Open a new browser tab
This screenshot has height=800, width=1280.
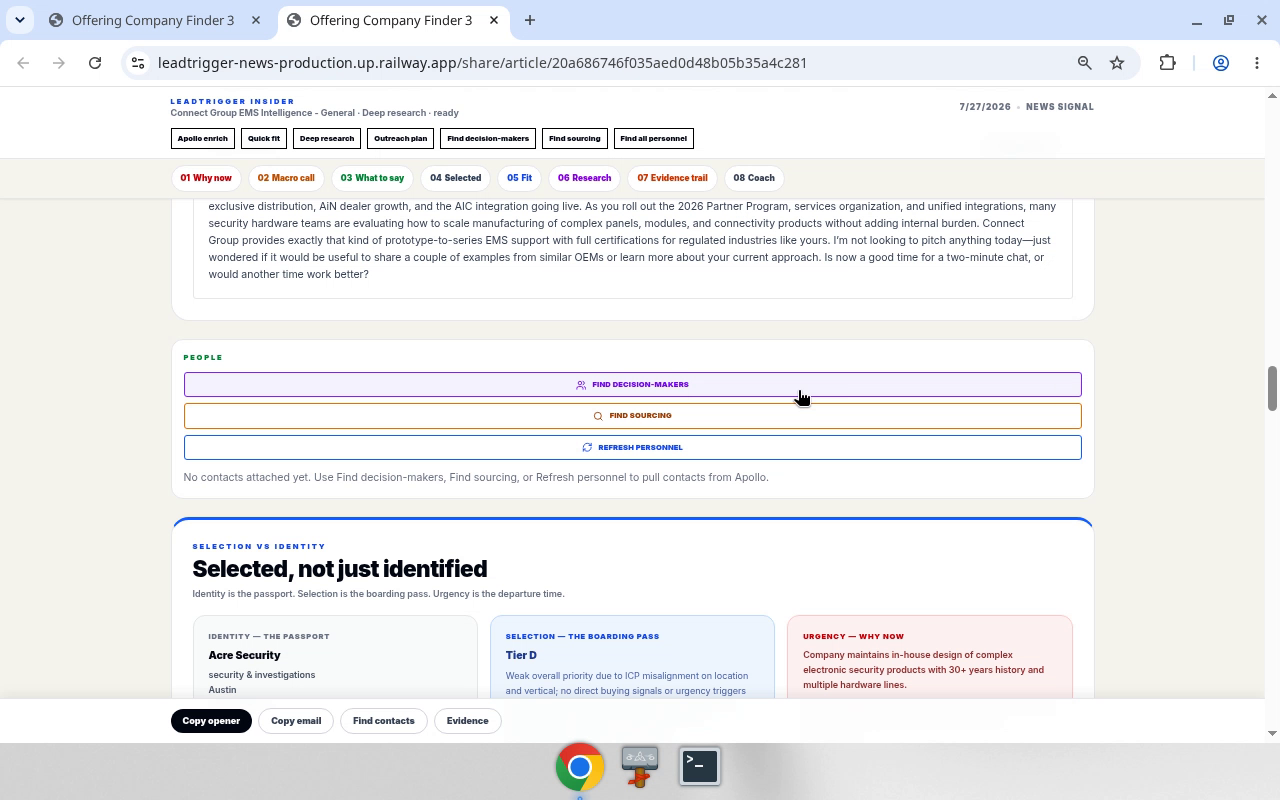point(530,20)
